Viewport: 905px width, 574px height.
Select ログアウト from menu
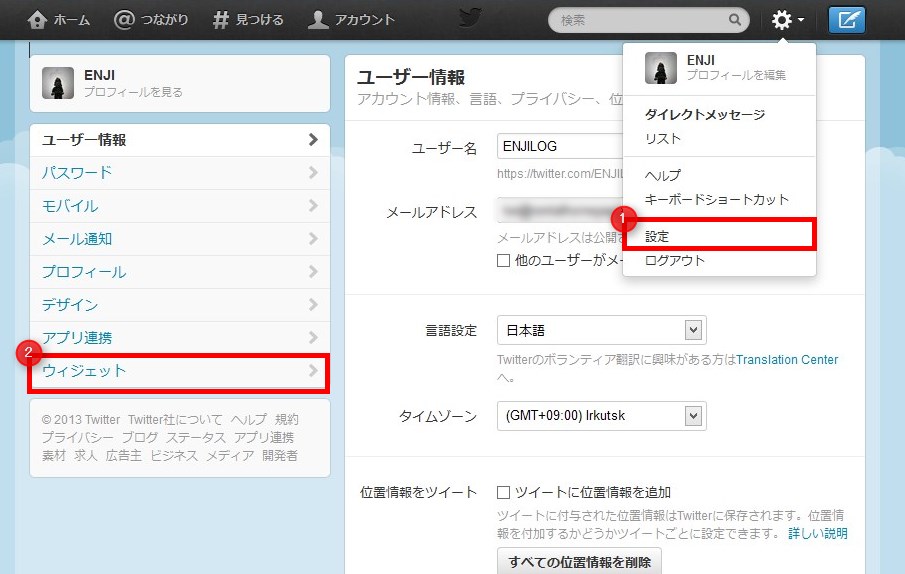coord(675,261)
